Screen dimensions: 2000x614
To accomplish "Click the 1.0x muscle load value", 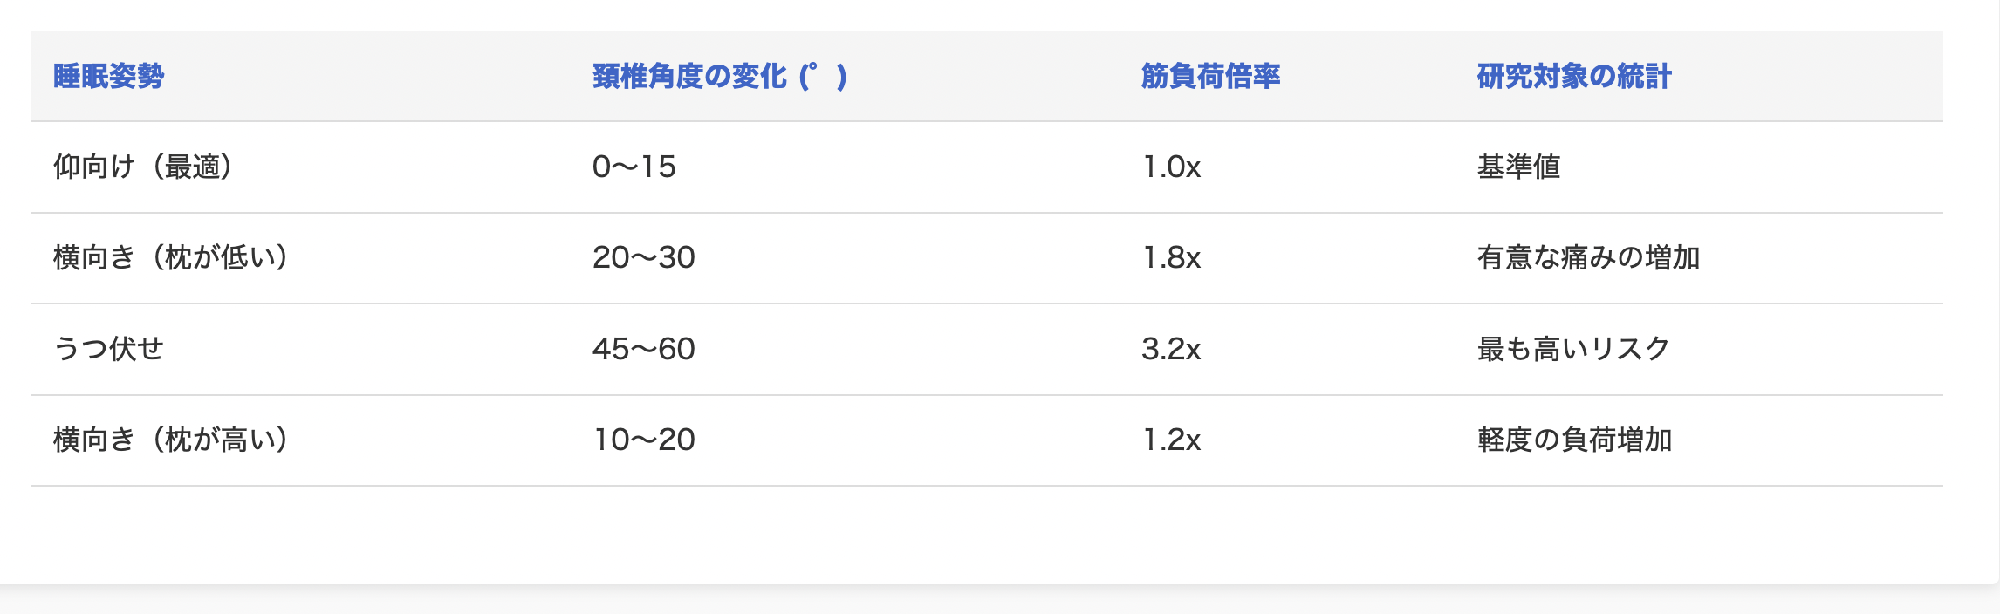I will point(1171,167).
